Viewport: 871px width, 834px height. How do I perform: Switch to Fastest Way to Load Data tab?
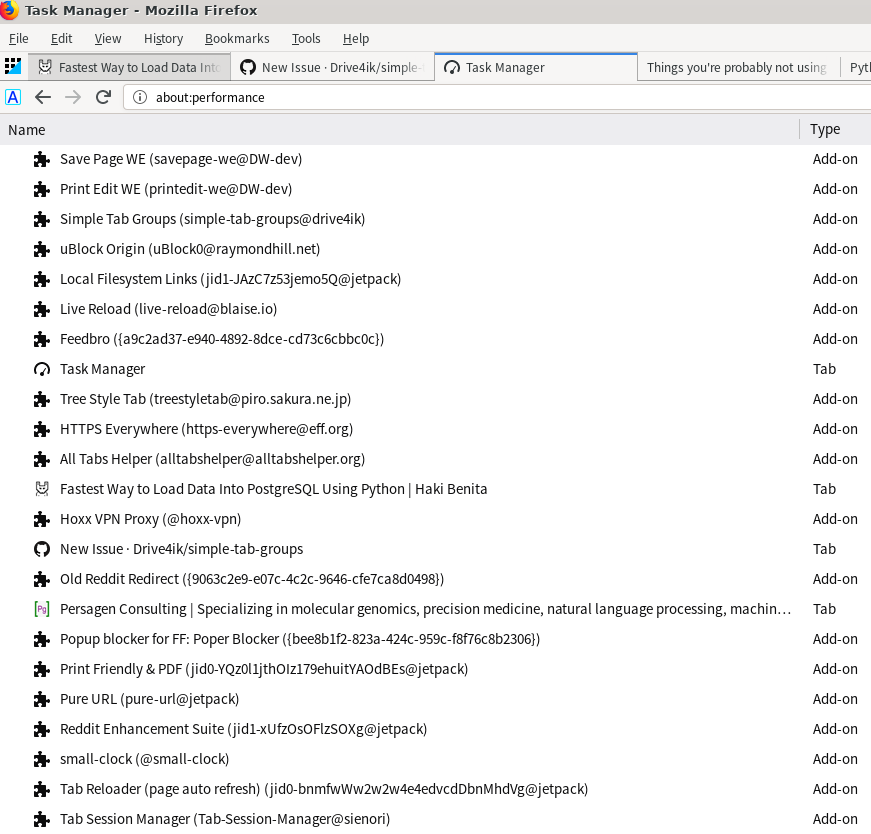click(129, 67)
